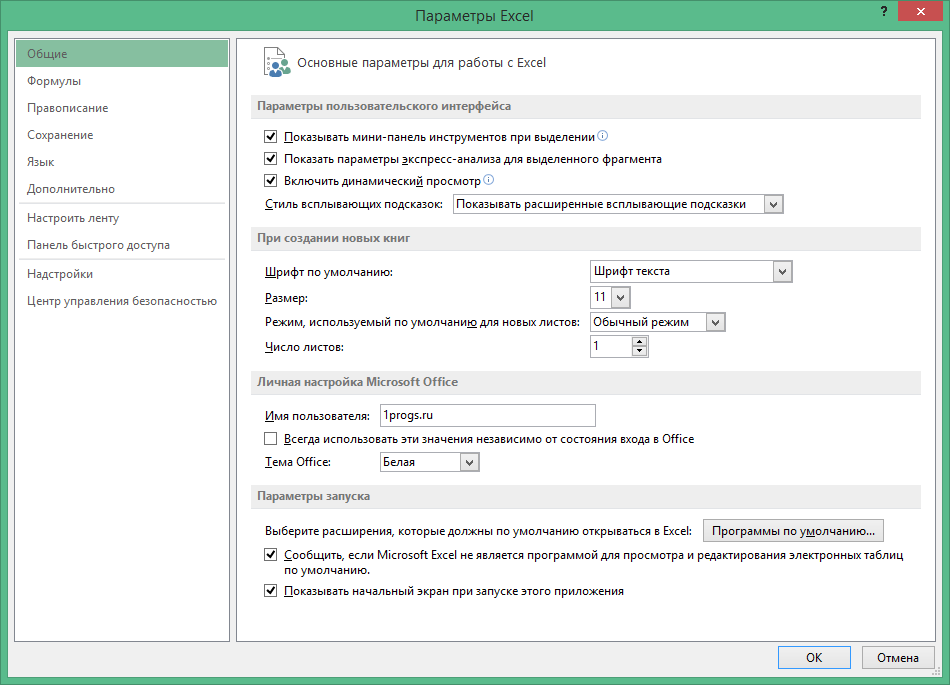
Task: Click the Шрифт по умолчанию label
Action: (x=329, y=272)
